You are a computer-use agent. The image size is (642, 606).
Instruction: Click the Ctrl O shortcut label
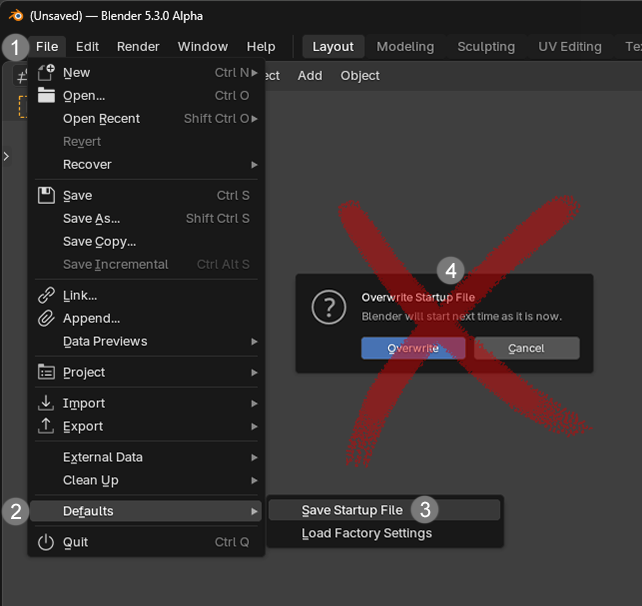pos(232,95)
